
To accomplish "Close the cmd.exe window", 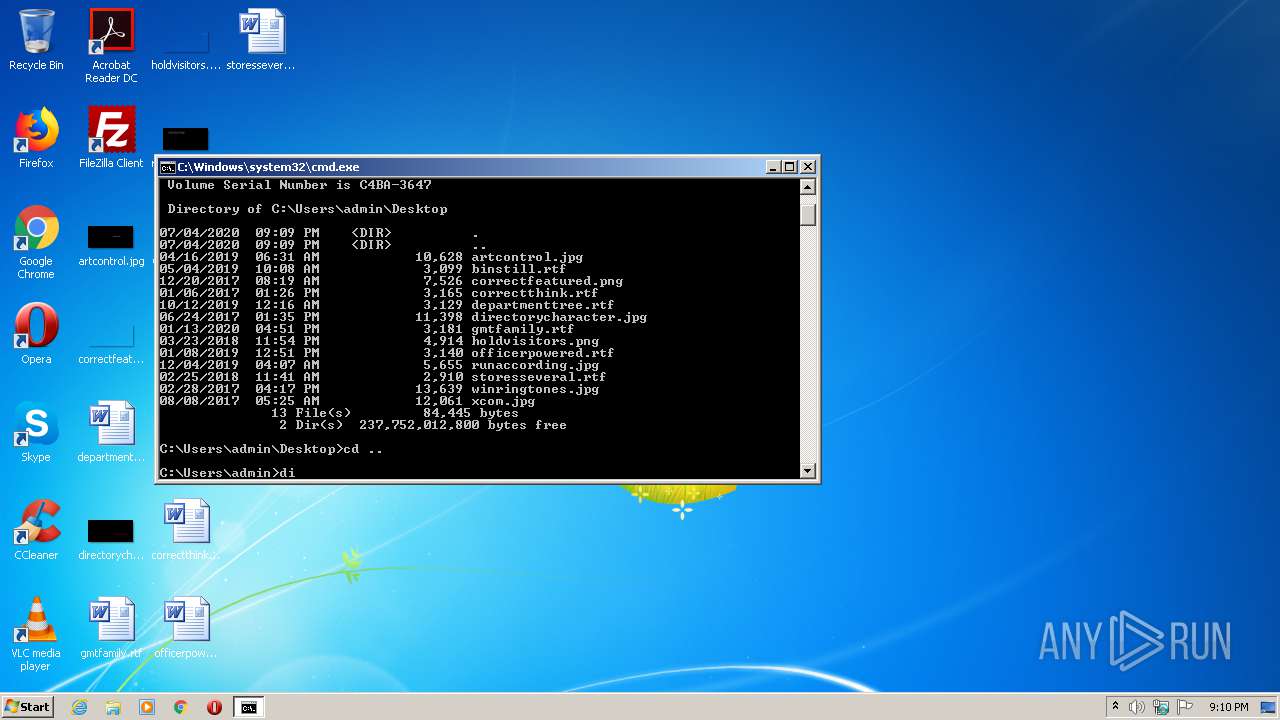I will tap(808, 167).
